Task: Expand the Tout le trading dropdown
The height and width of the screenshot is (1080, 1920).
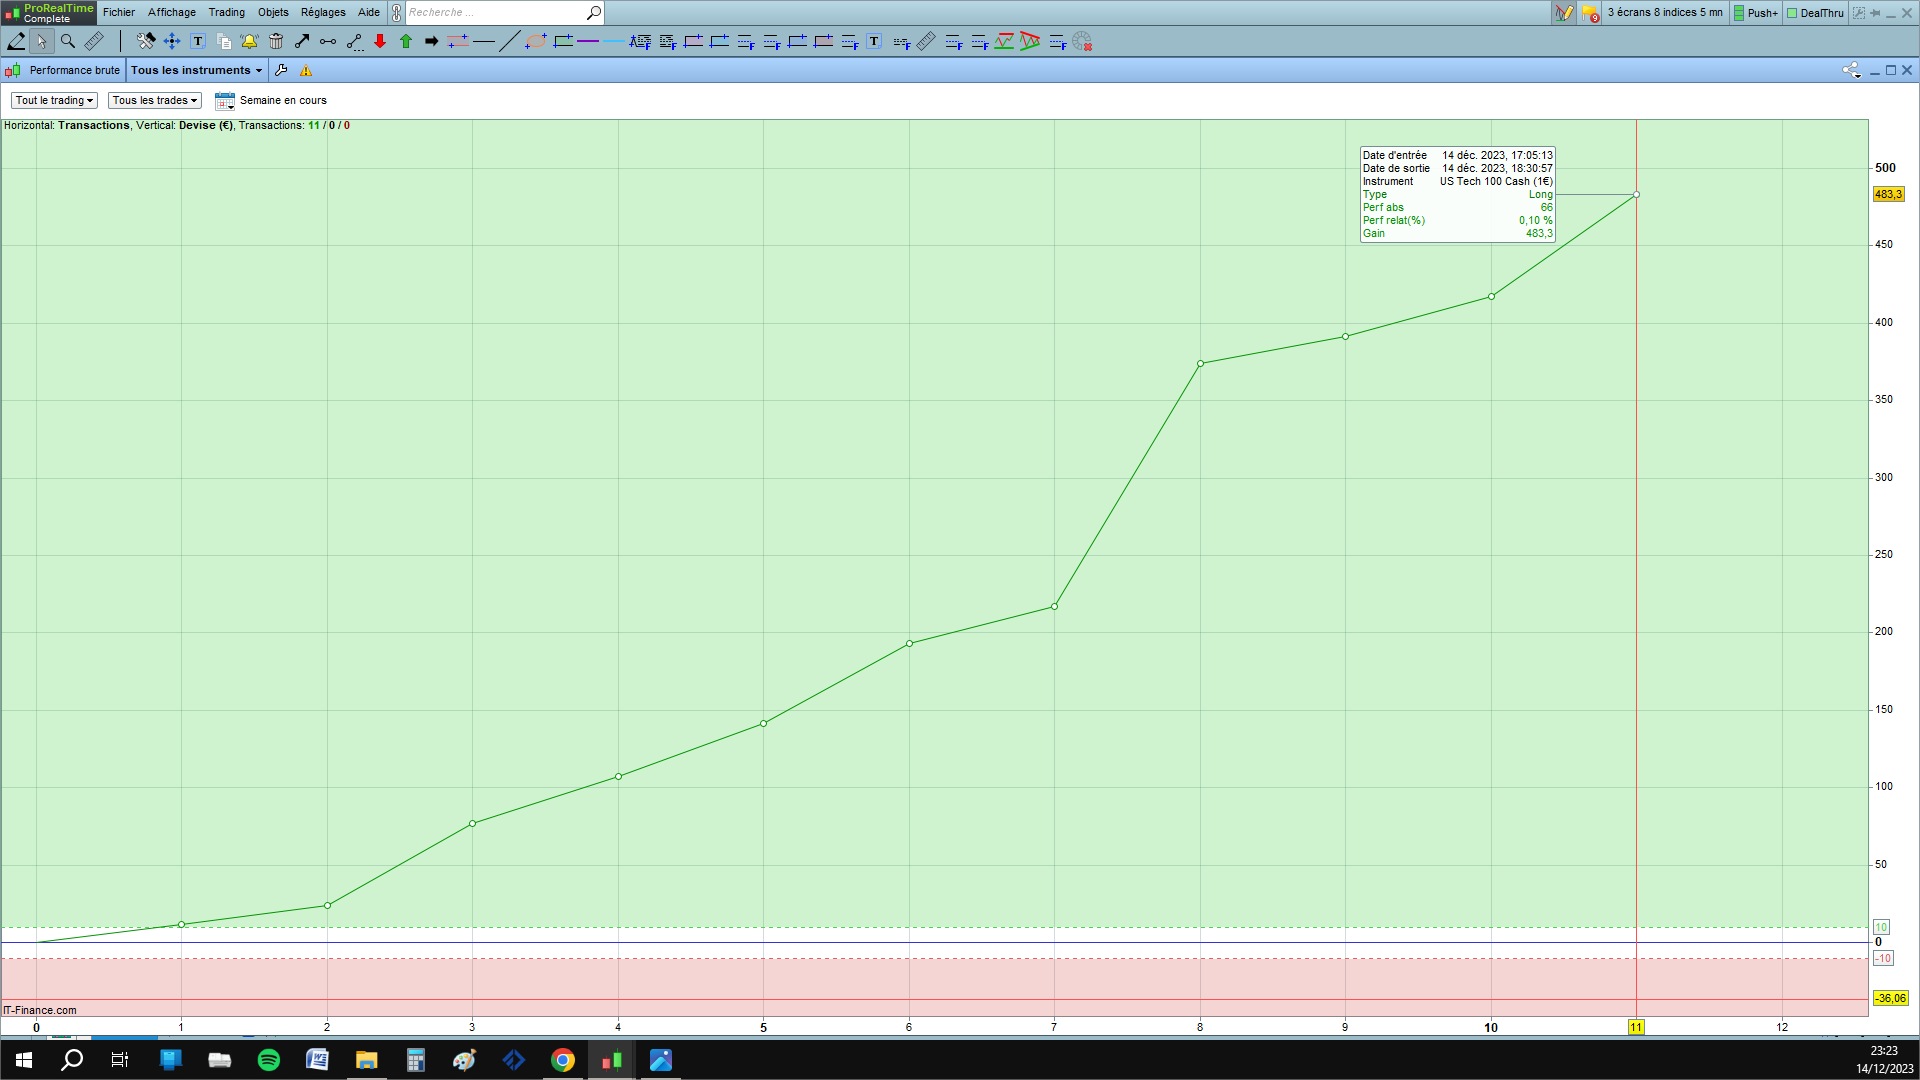Action: coord(54,100)
